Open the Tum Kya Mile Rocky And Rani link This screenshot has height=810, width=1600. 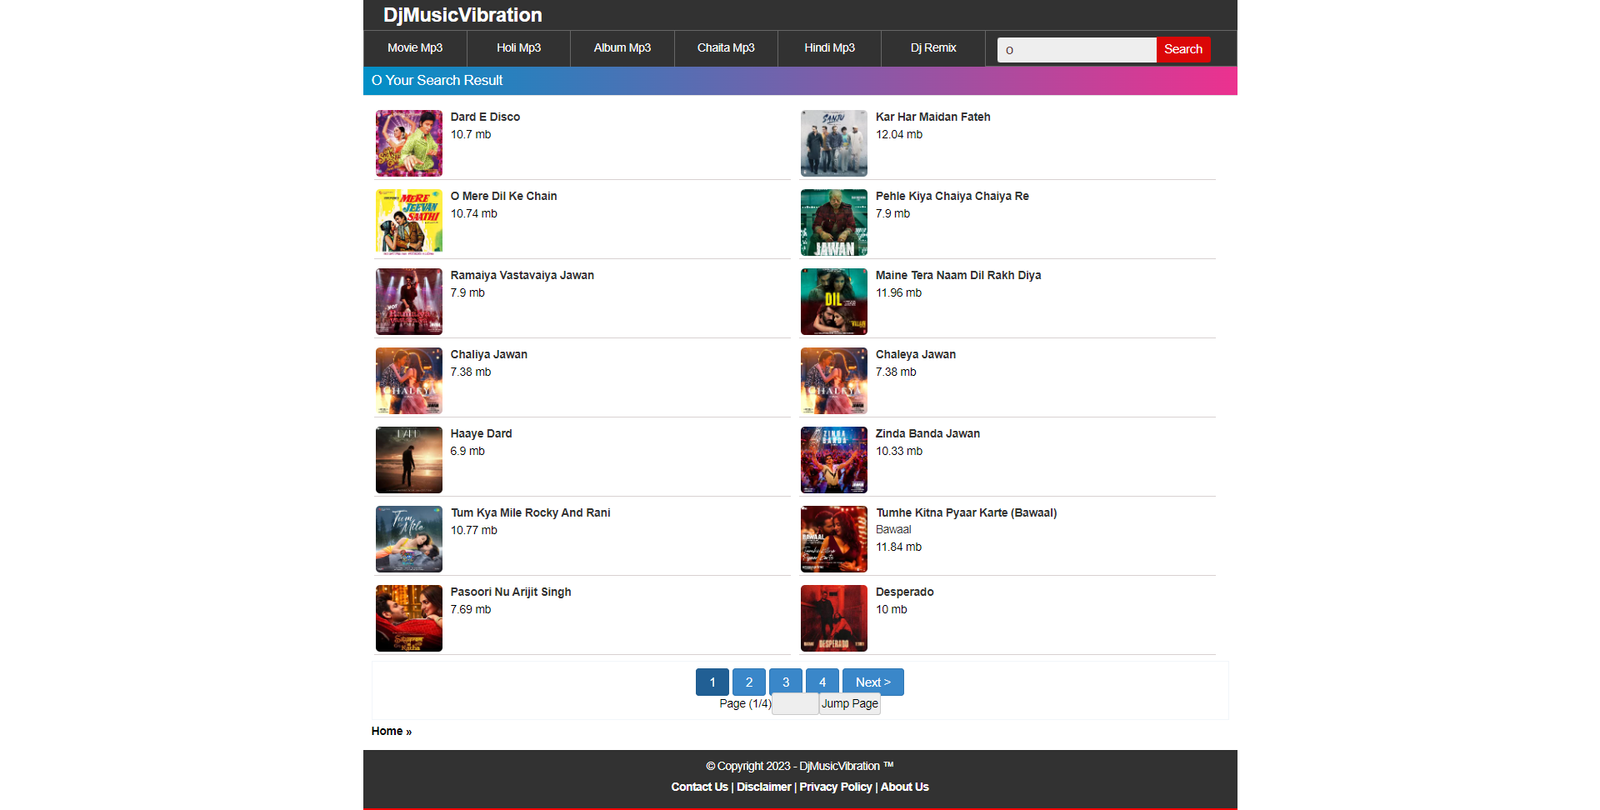point(530,513)
